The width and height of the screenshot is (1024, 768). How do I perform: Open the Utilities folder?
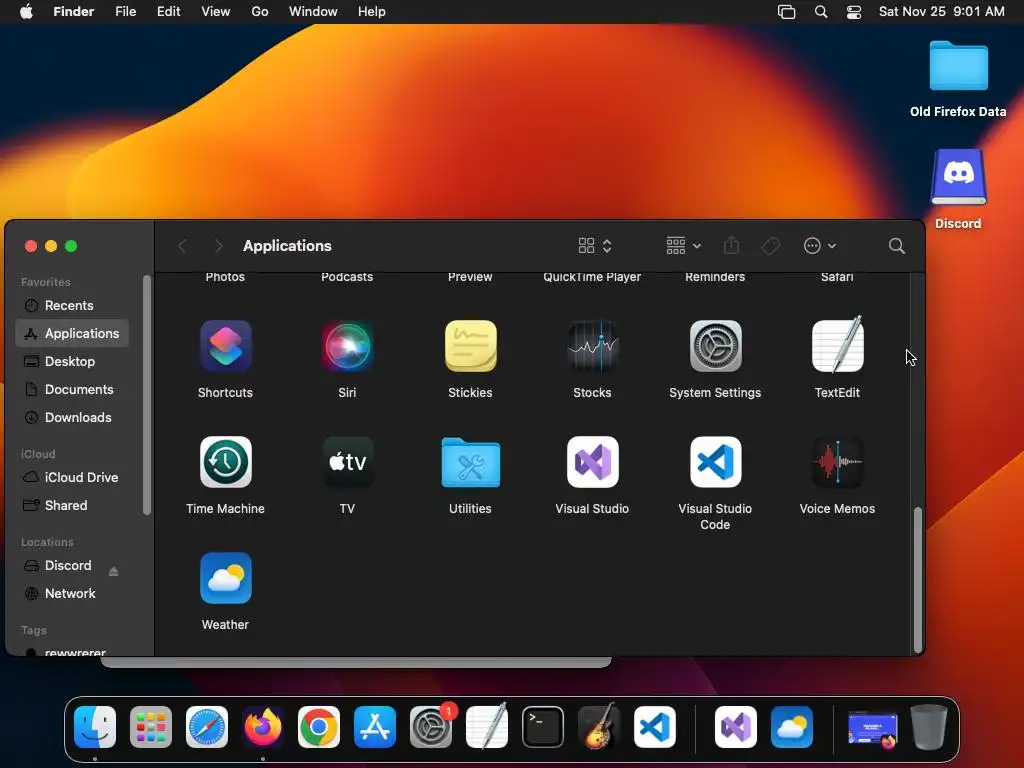[470, 462]
